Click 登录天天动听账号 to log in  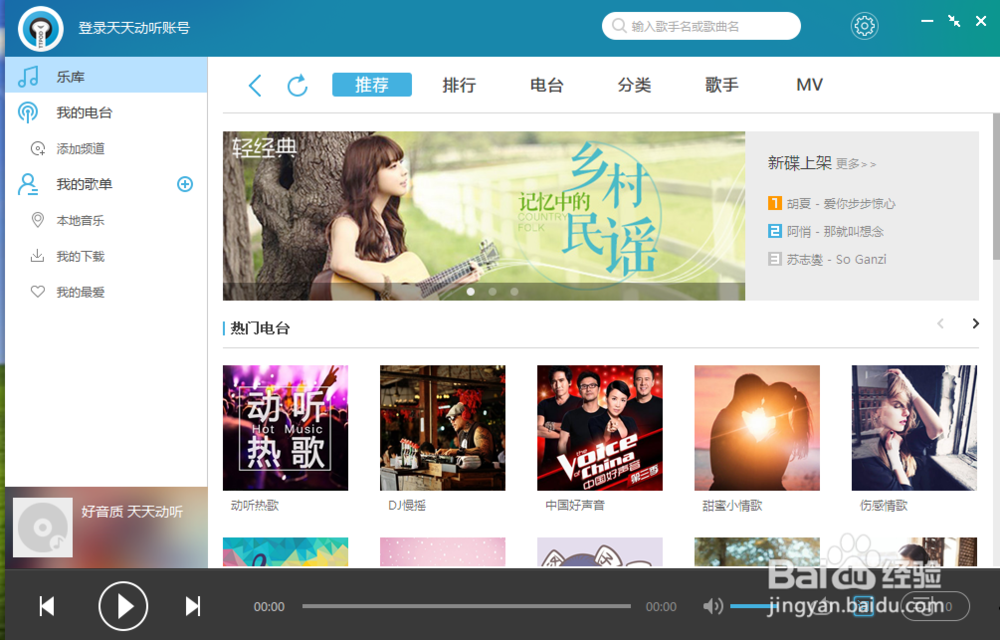[x=134, y=28]
